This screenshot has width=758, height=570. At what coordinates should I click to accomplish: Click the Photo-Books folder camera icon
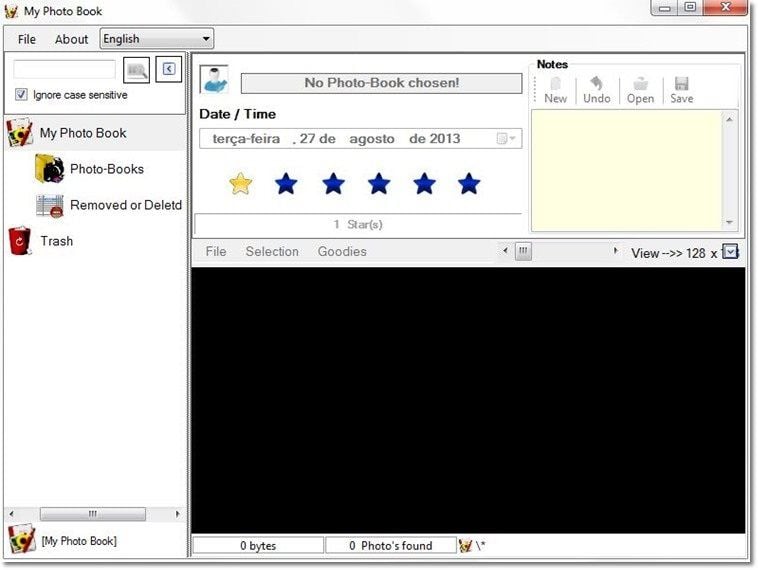49,169
